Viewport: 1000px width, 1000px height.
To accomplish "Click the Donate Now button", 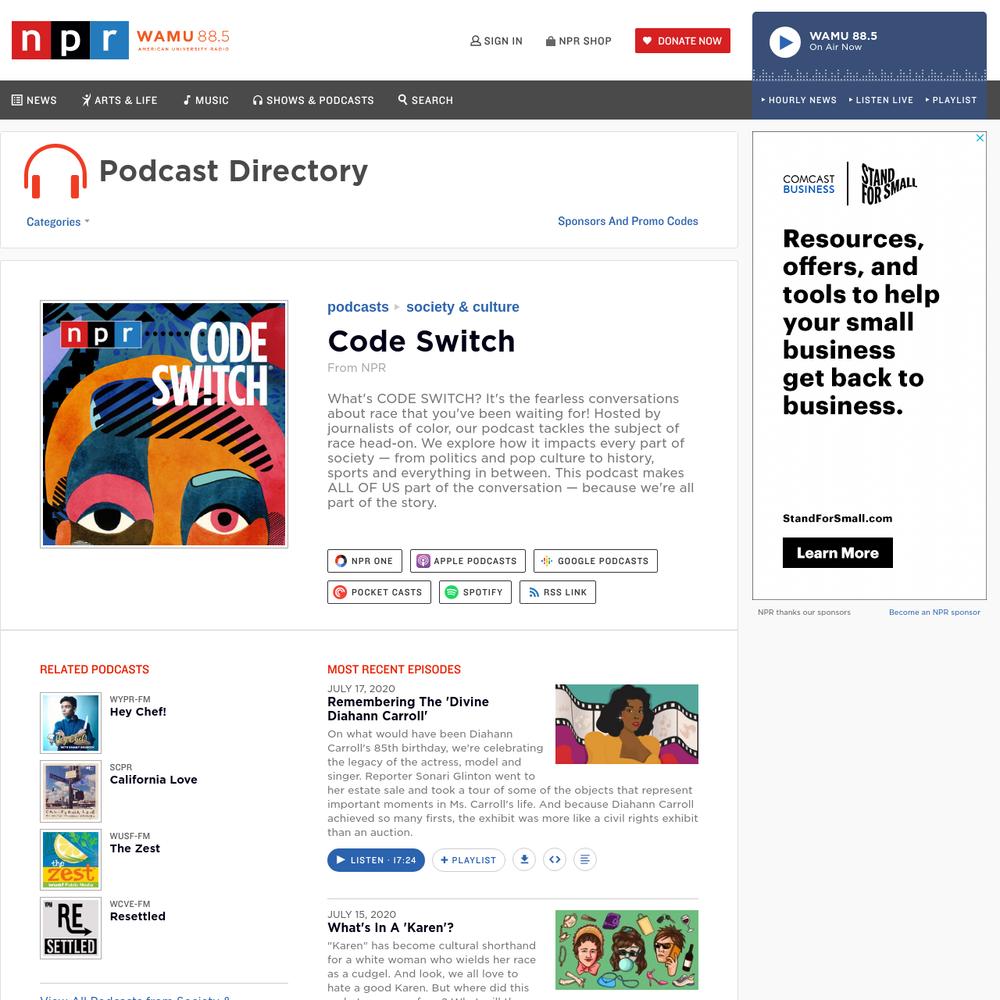I will pyautogui.click(x=682, y=41).
